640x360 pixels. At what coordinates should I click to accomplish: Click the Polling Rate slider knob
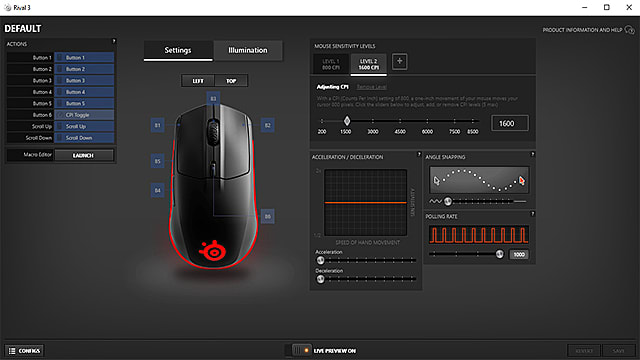[x=500, y=254]
